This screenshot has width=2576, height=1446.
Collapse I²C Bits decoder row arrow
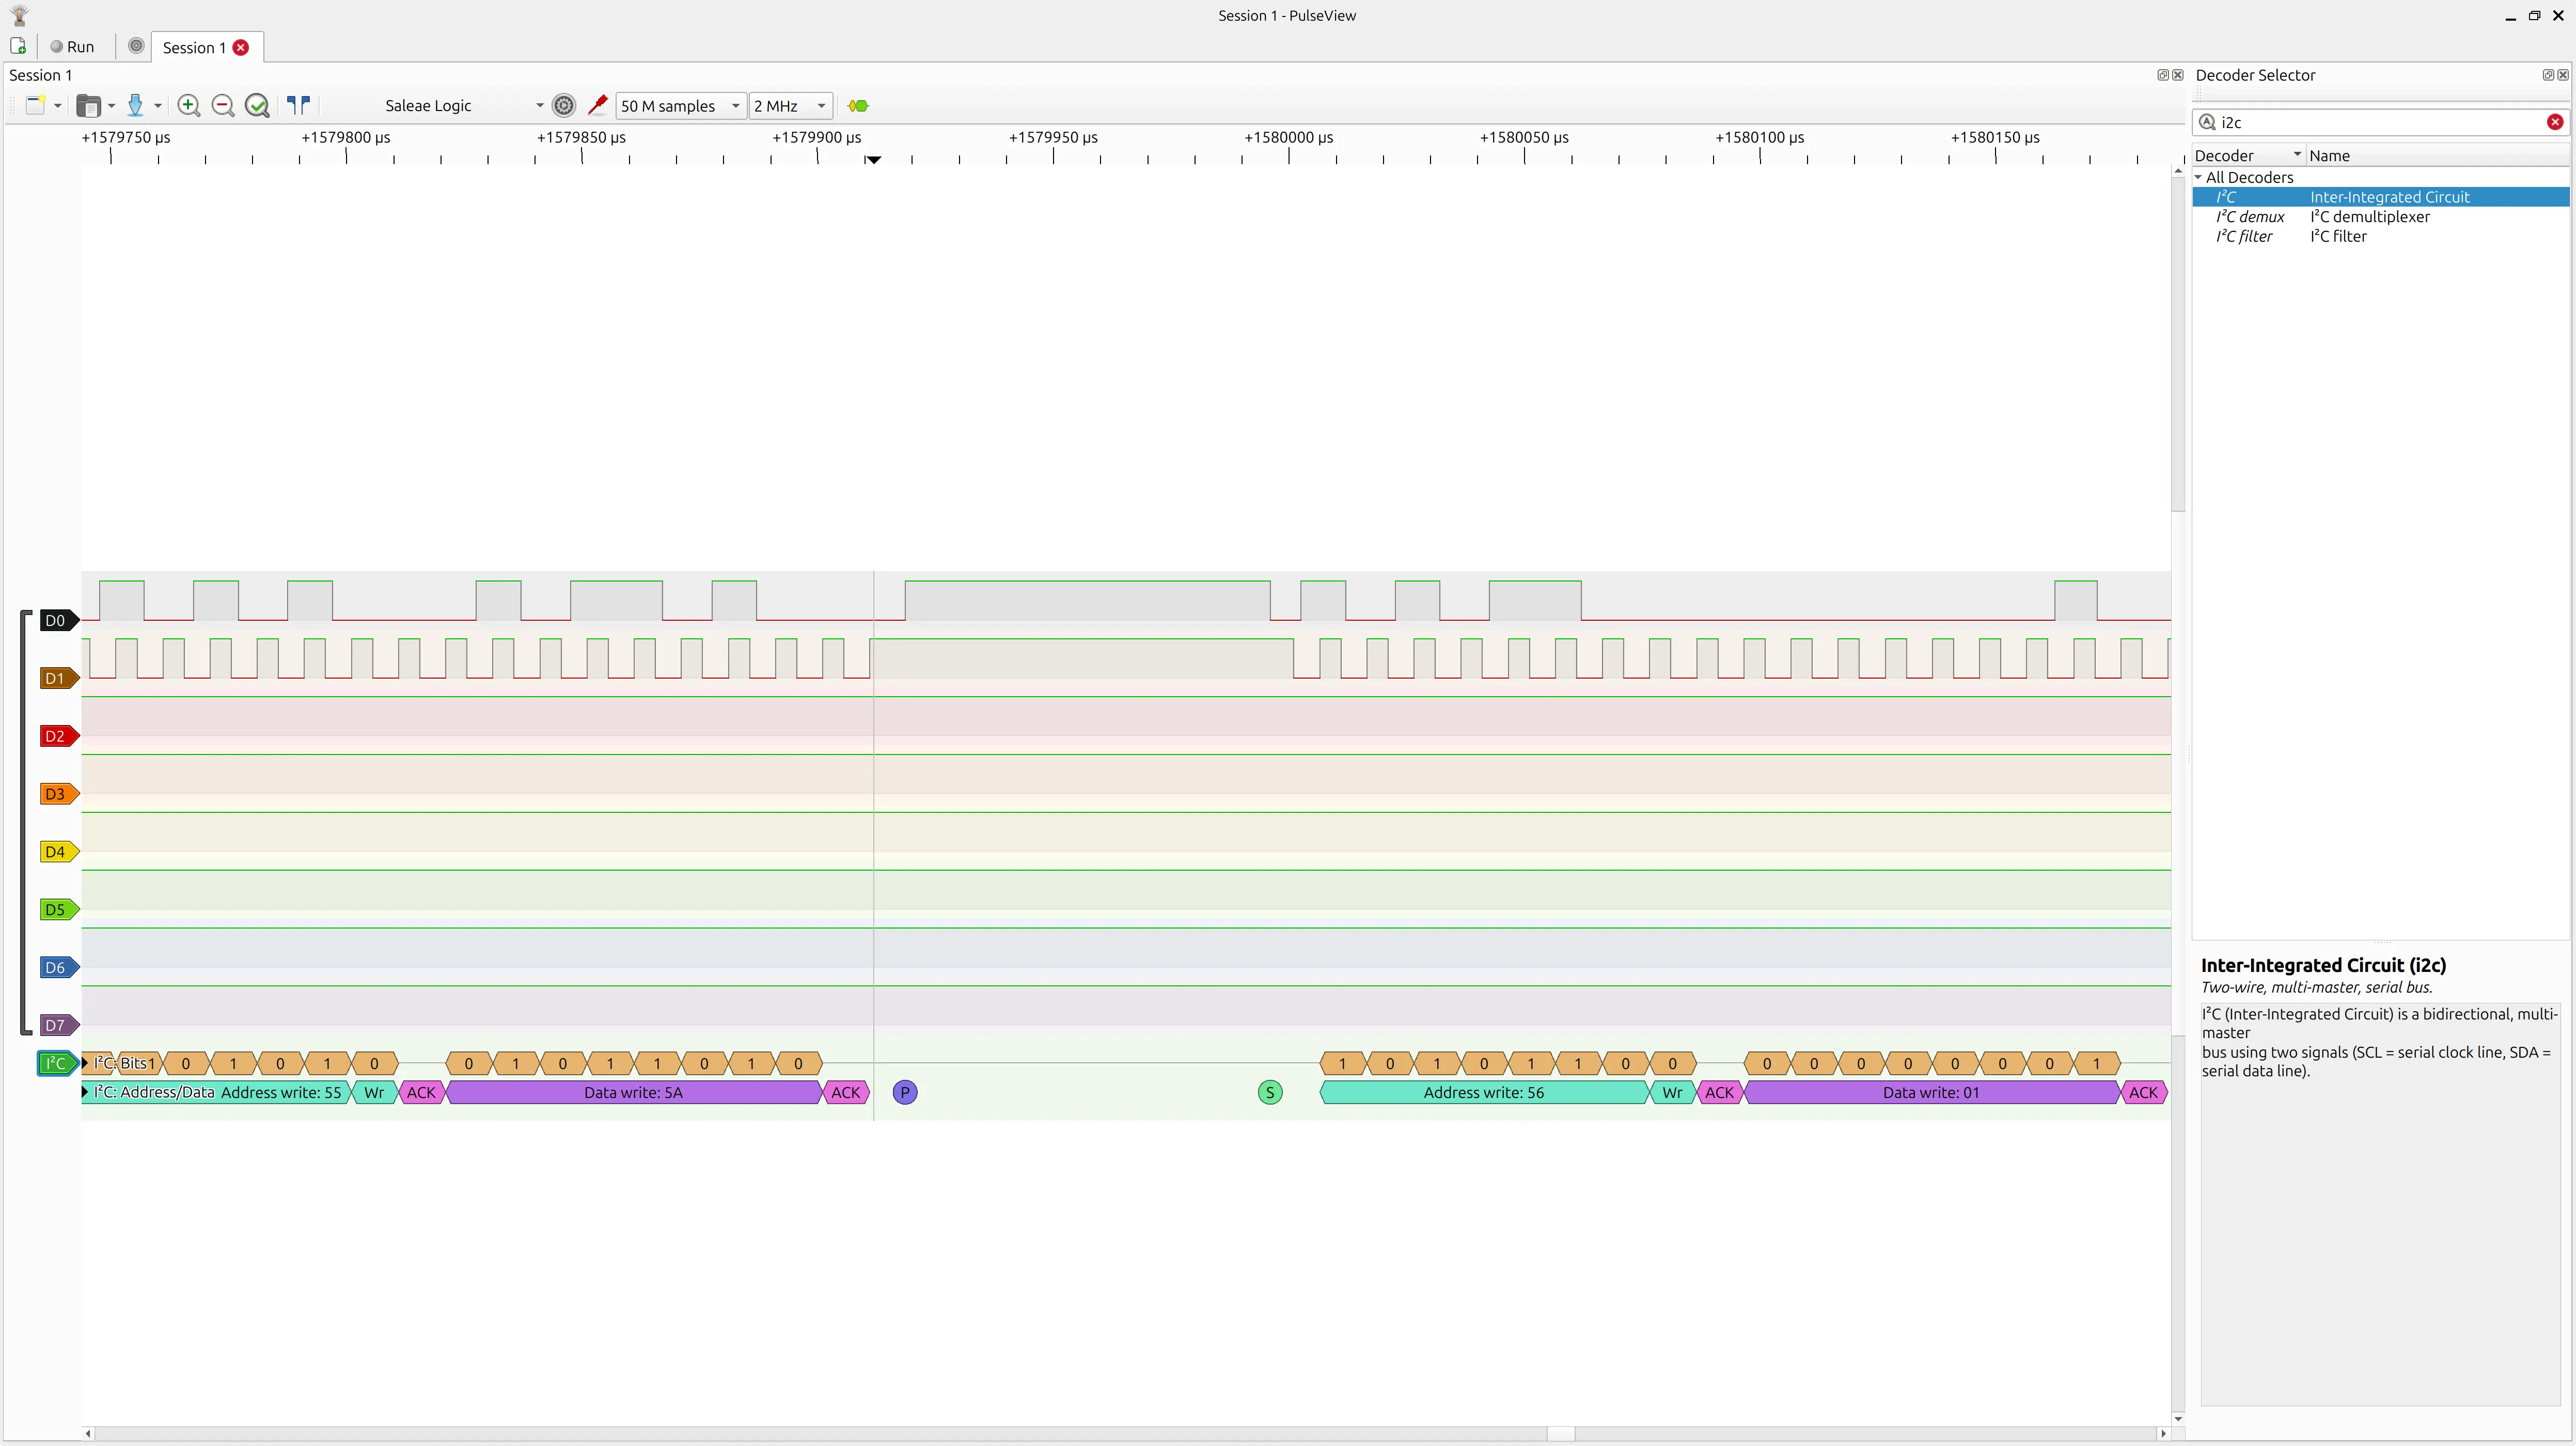pos(85,1063)
